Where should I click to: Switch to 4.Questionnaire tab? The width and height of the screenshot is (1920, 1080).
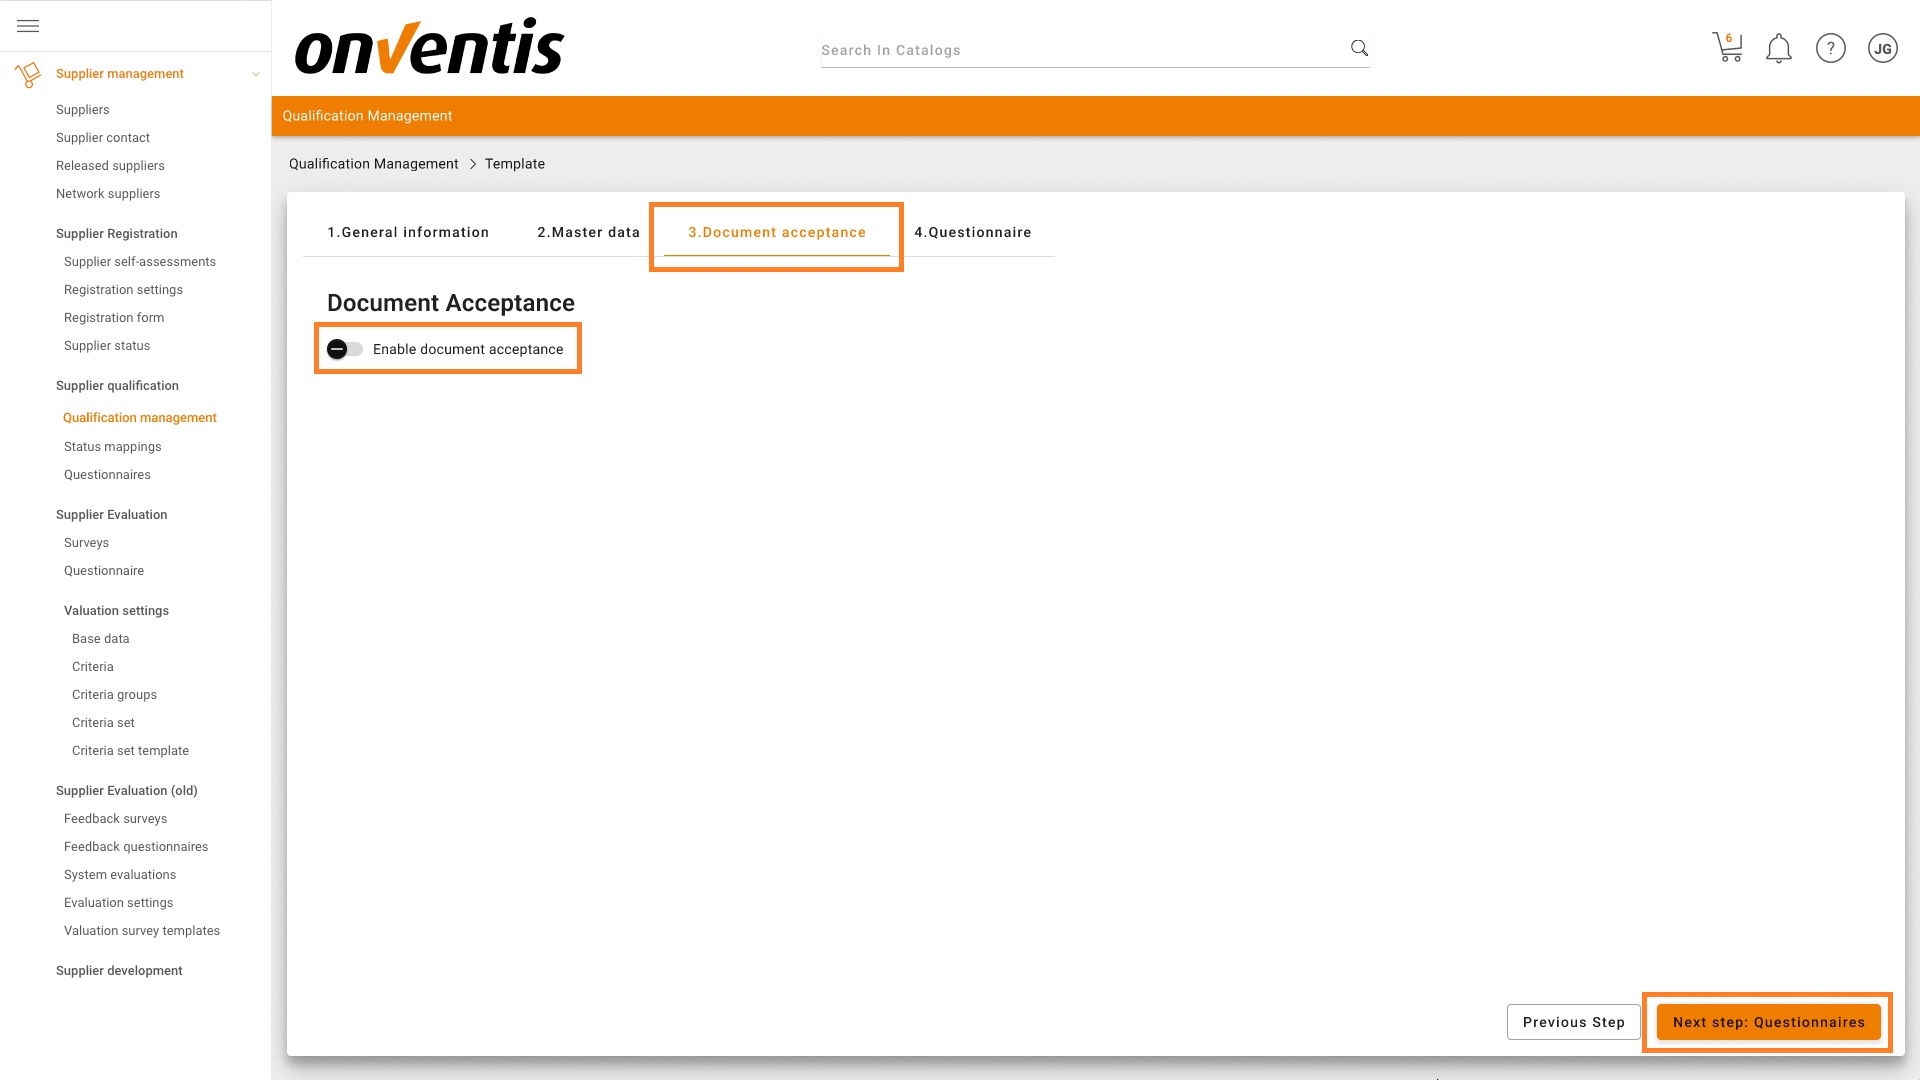972,232
